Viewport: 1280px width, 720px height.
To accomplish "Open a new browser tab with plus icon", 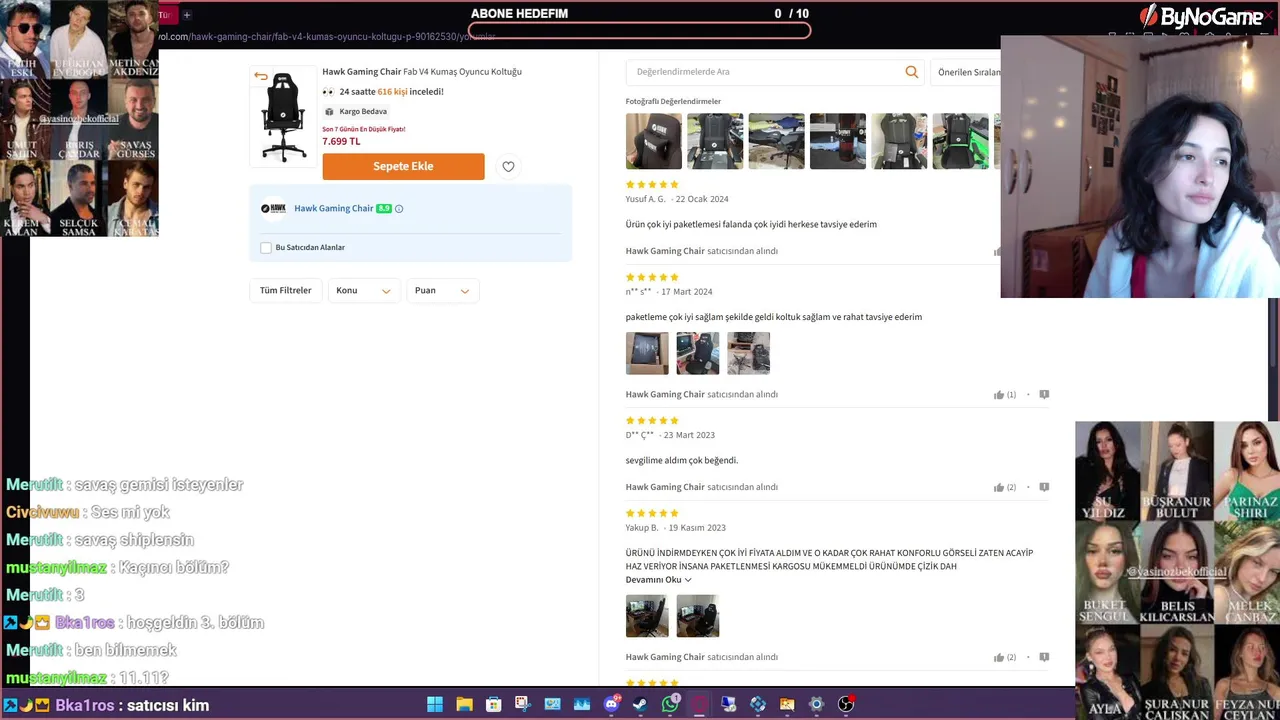I will pos(187,15).
